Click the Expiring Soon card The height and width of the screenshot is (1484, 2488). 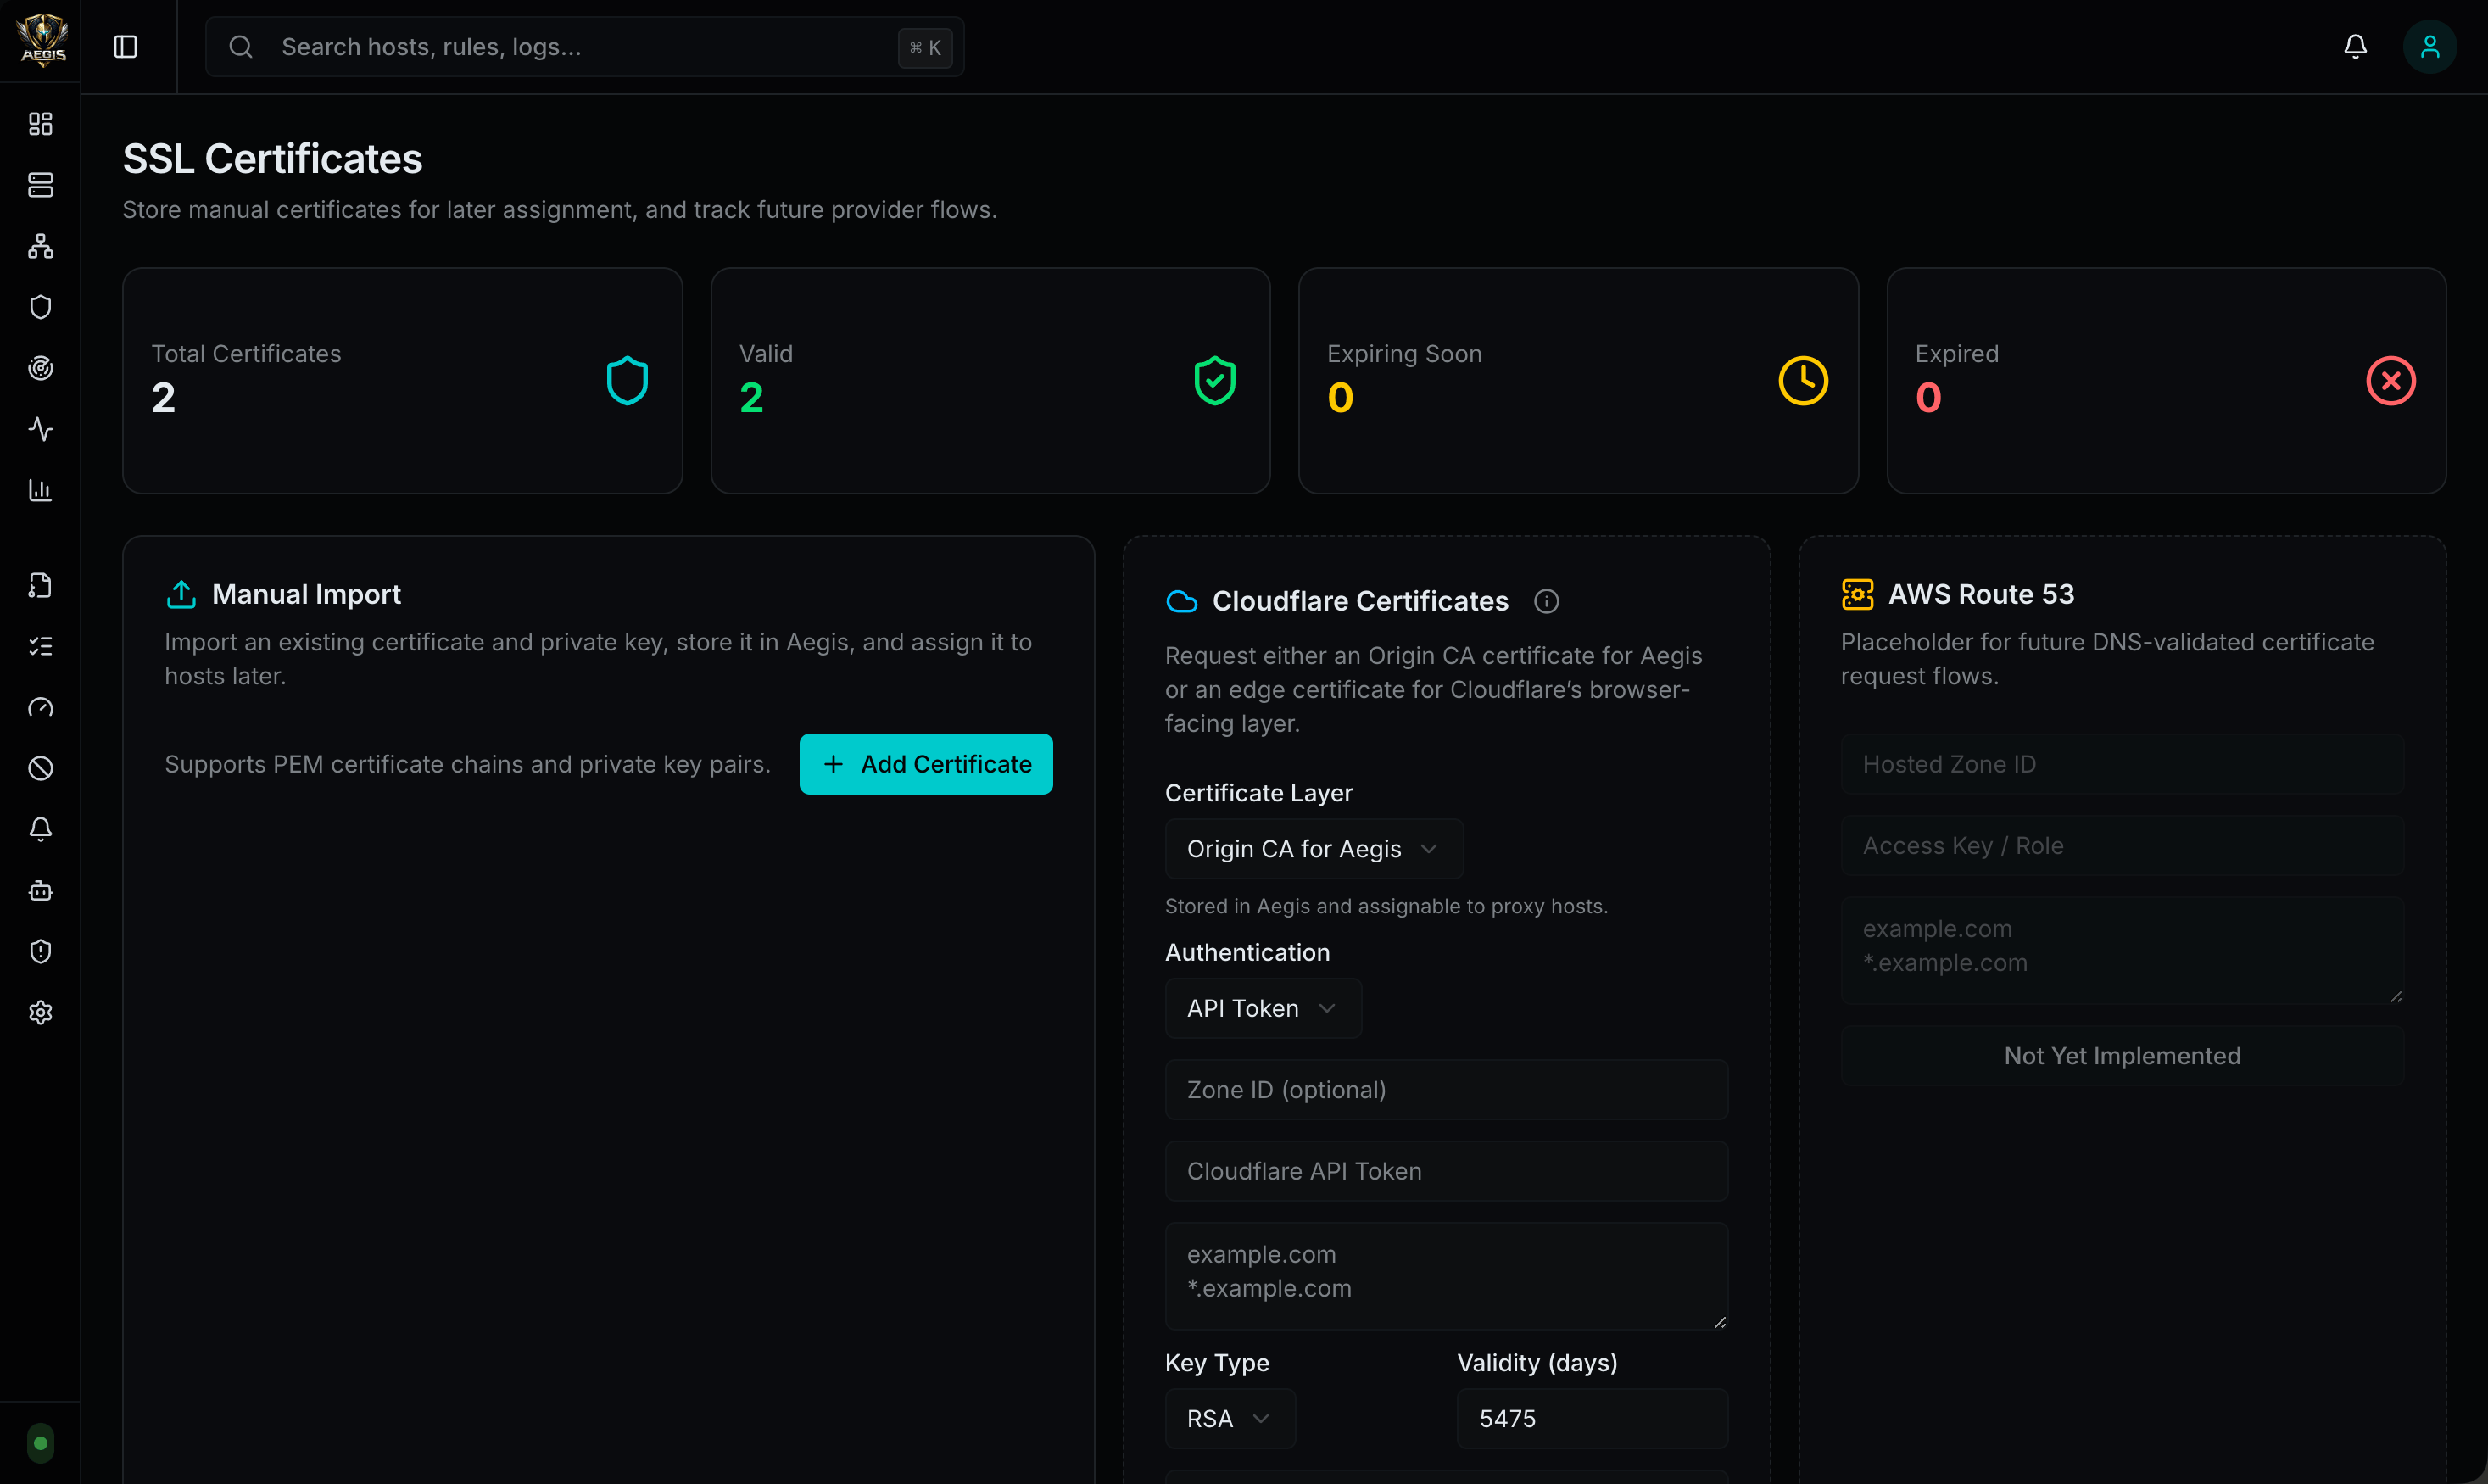pos(1578,381)
